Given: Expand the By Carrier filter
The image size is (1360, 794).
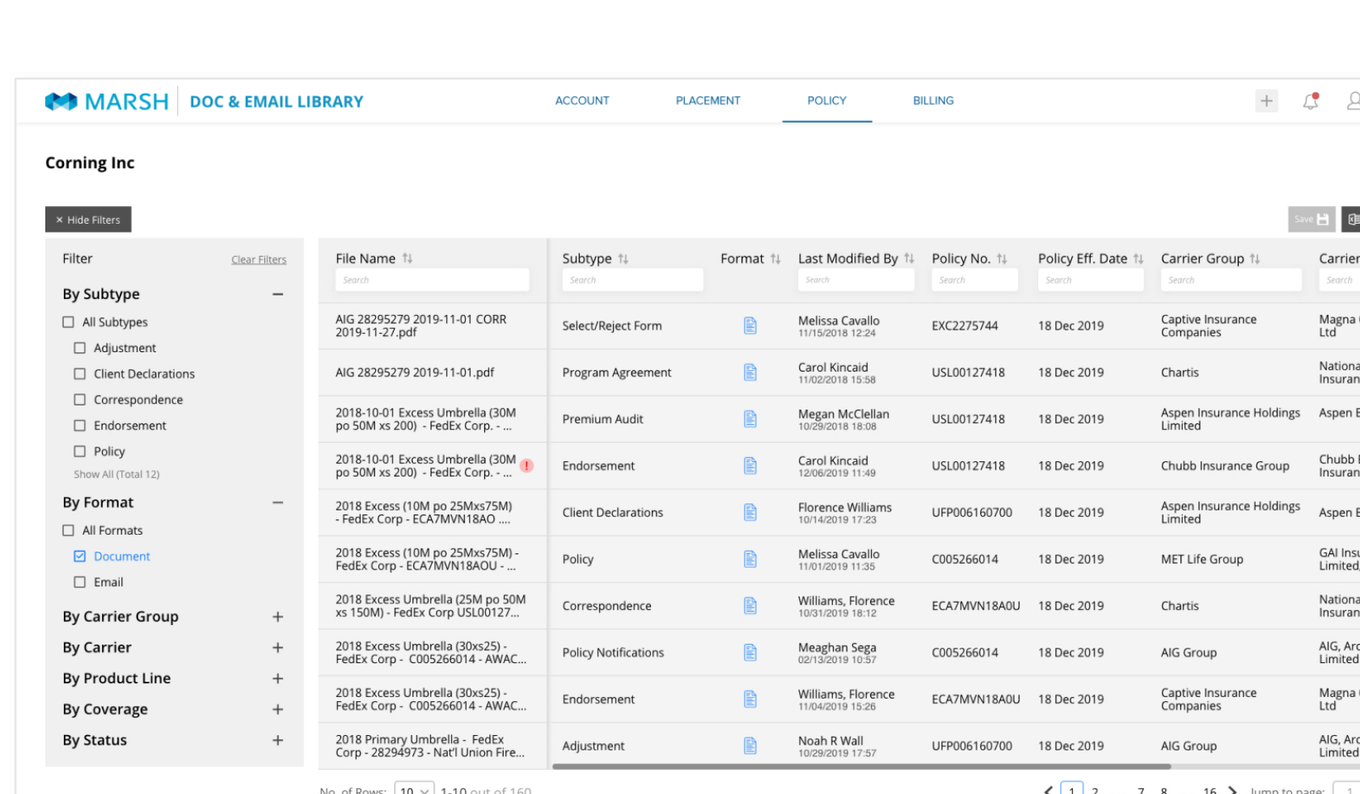Looking at the screenshot, I should pos(278,648).
